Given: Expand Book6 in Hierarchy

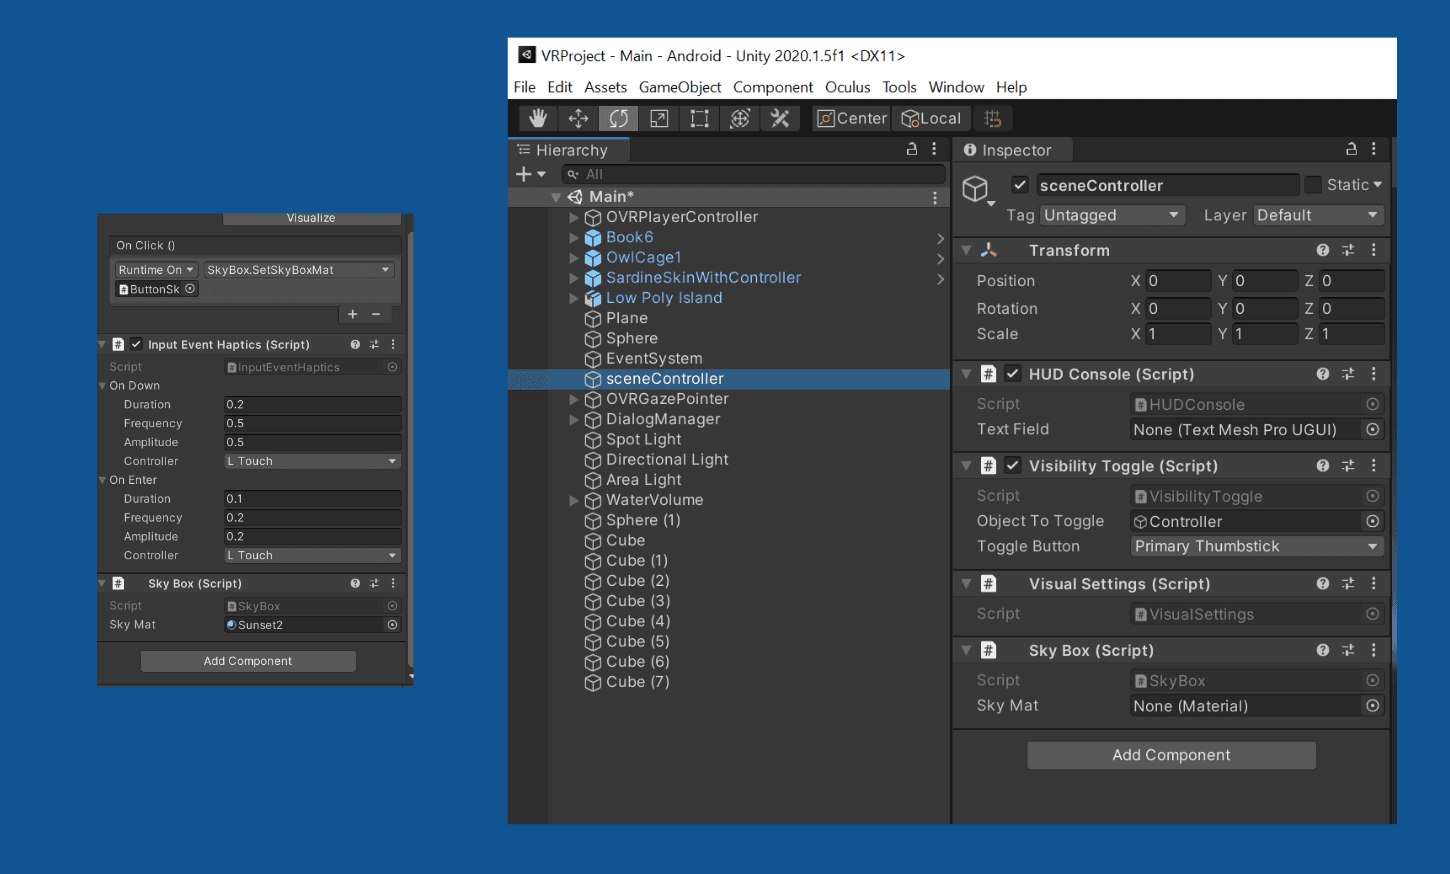Looking at the screenshot, I should point(574,237).
